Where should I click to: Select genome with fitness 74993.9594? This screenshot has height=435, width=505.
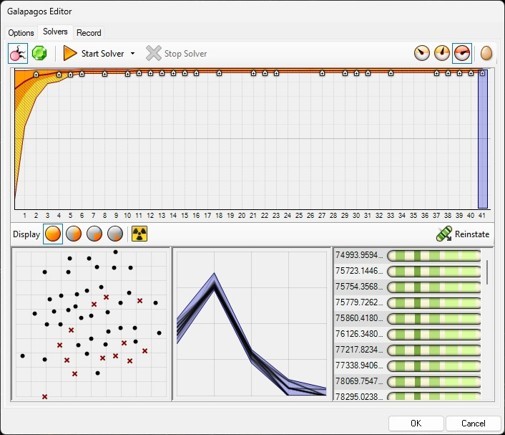click(408, 256)
